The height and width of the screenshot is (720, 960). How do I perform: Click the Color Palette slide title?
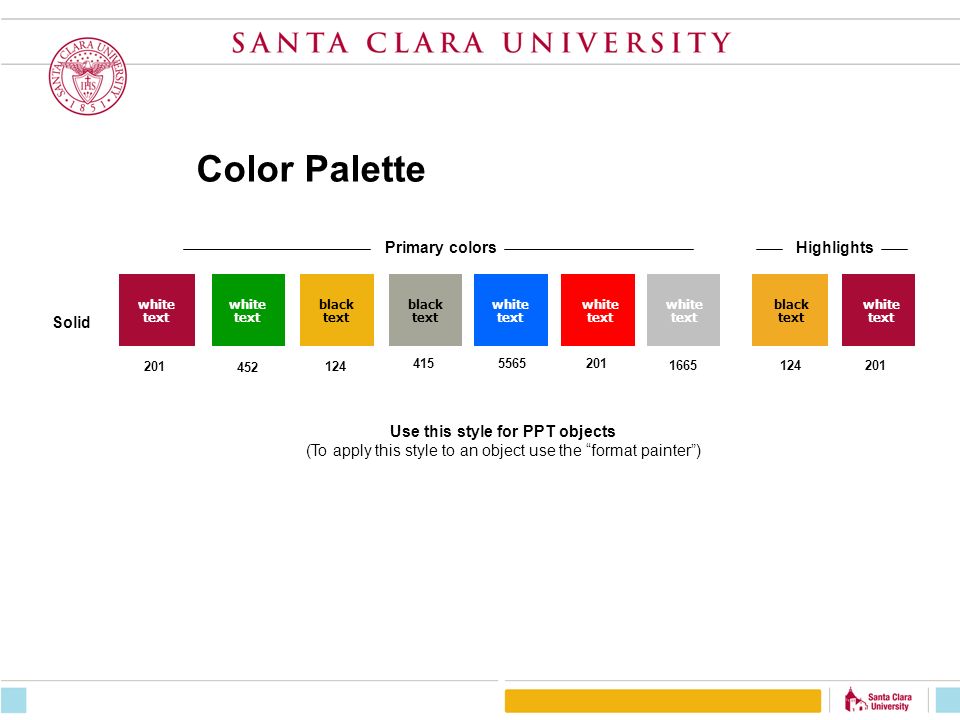pos(310,170)
